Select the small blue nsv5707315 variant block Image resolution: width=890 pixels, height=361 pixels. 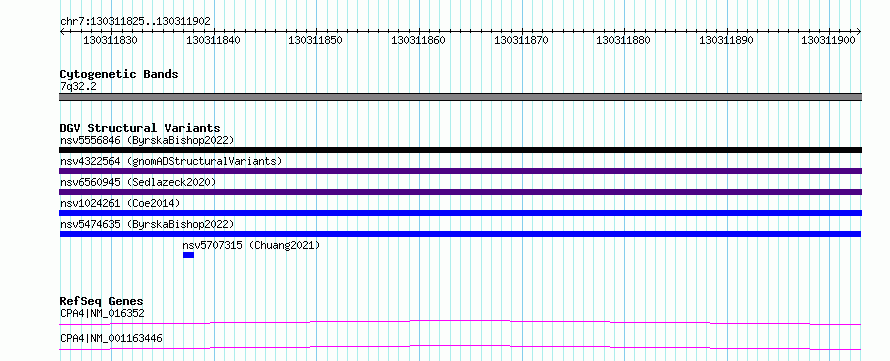click(x=188, y=255)
